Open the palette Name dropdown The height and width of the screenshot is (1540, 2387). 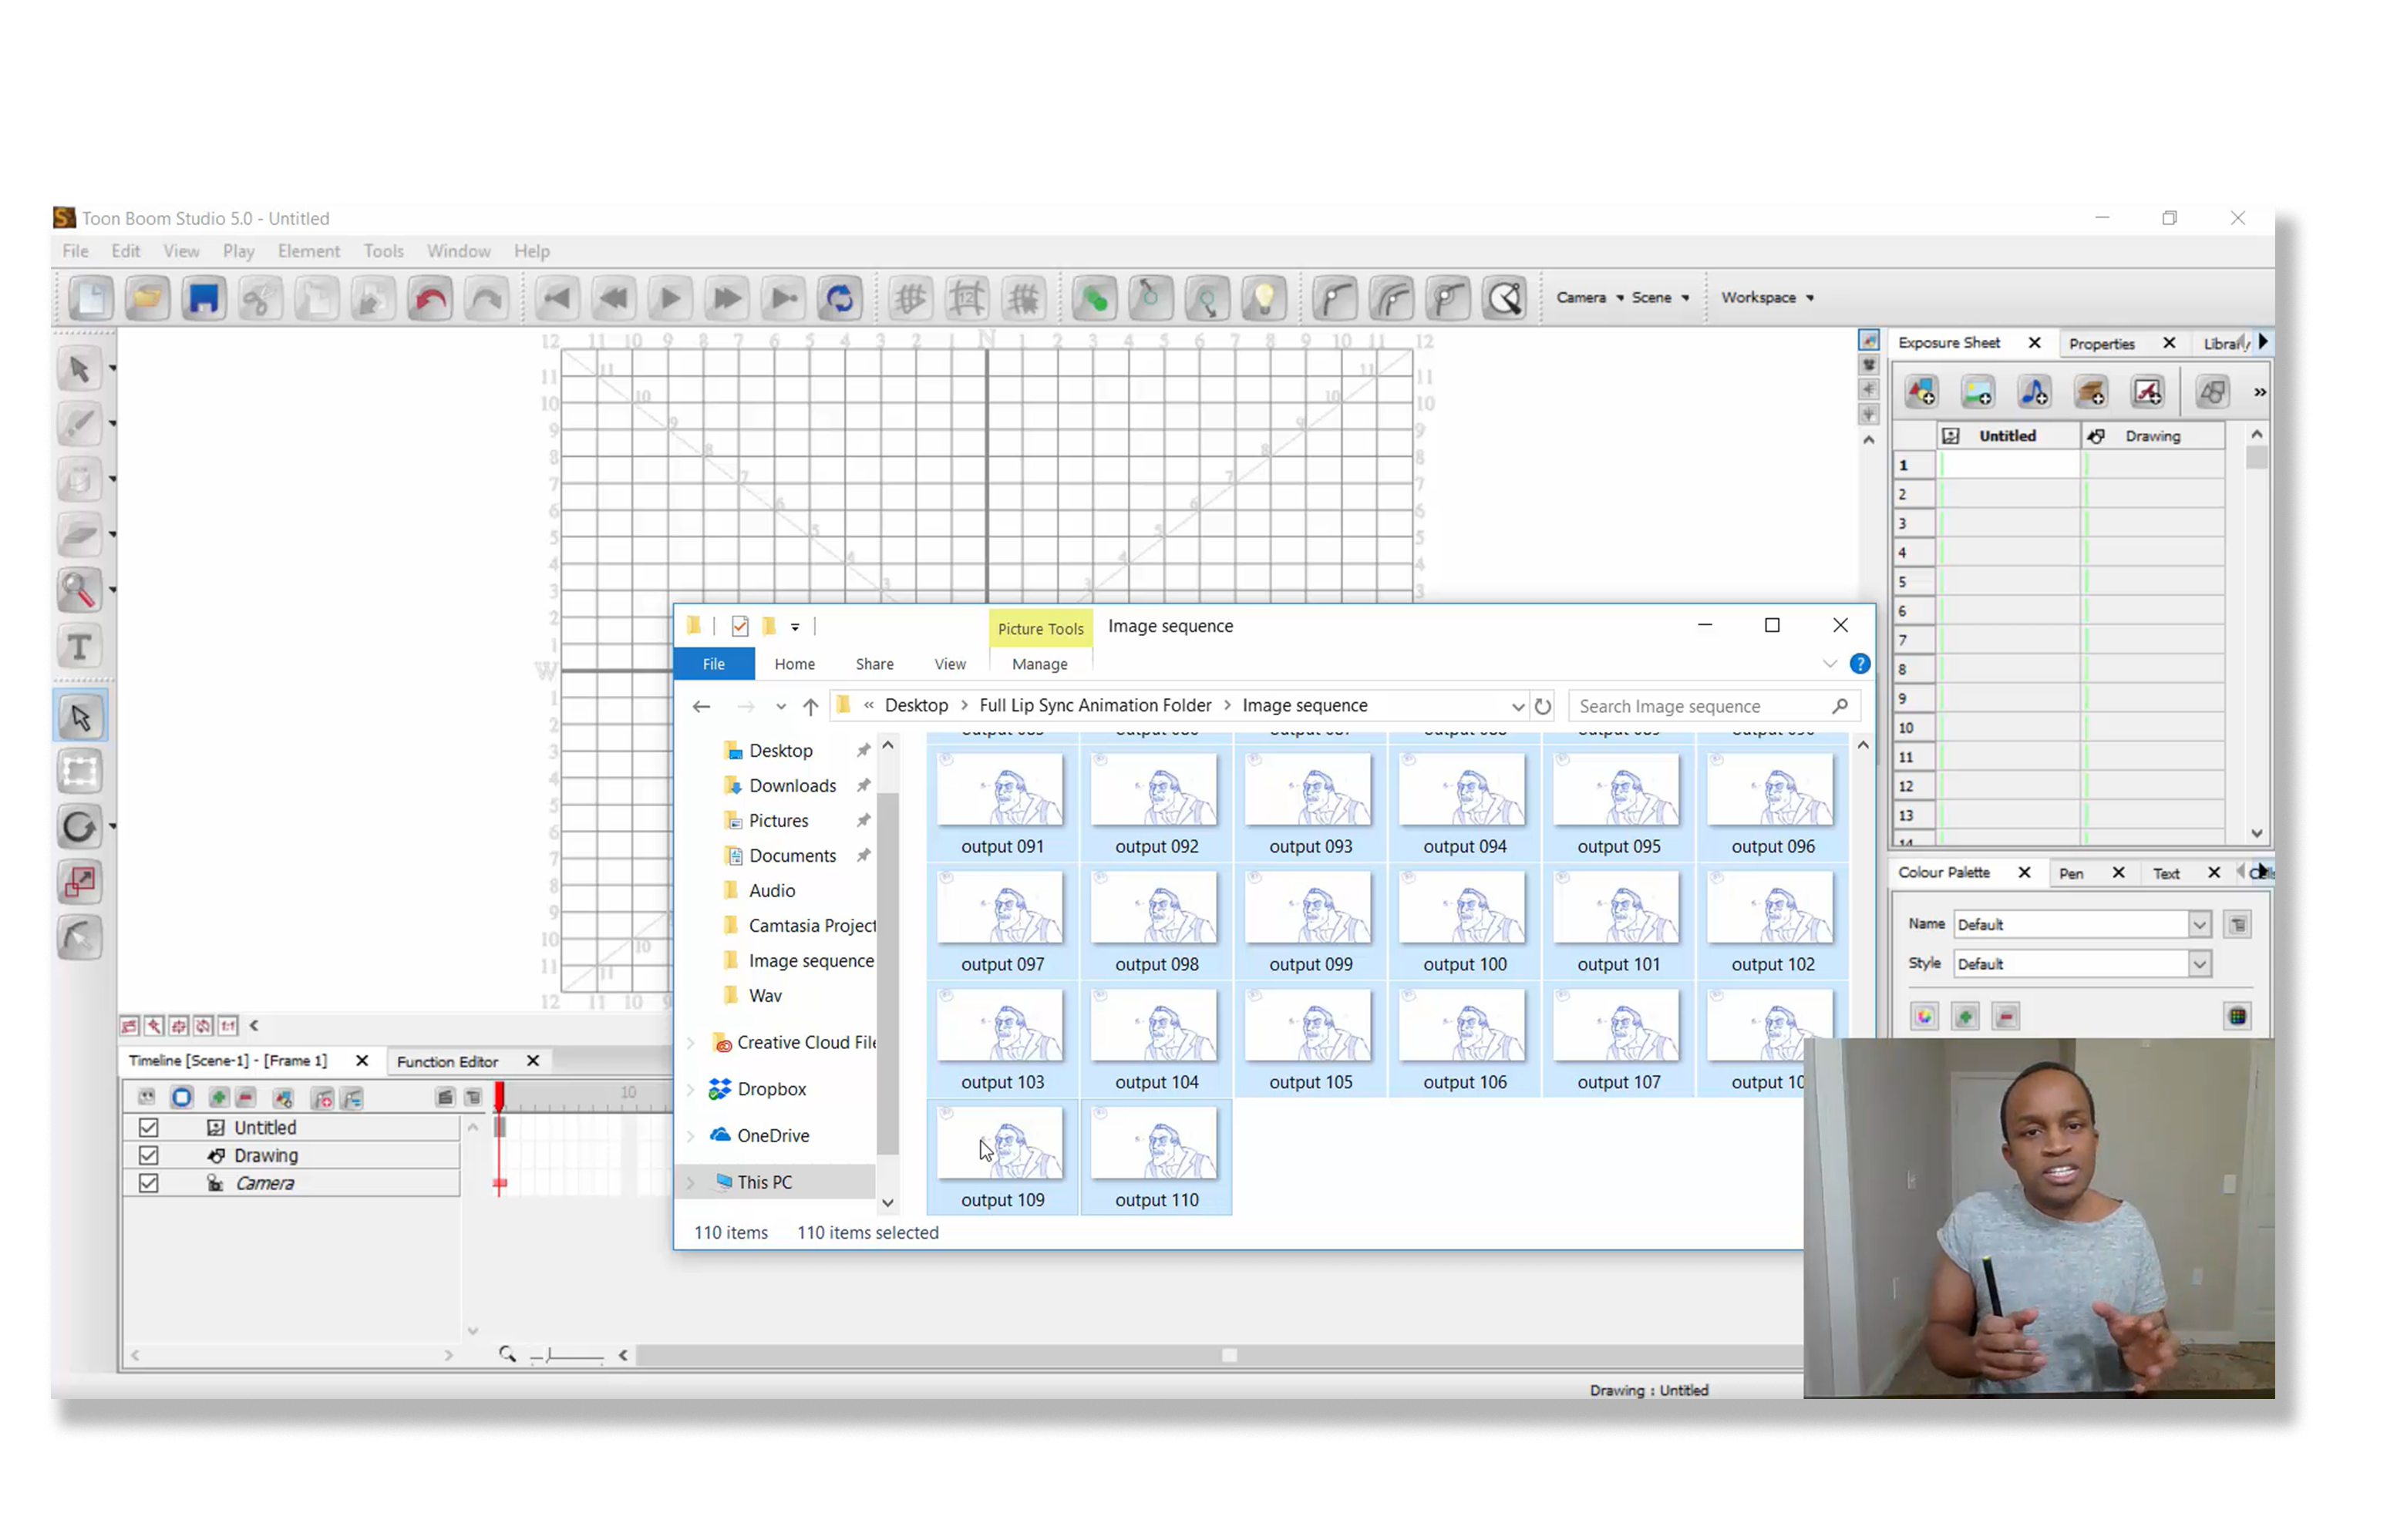point(2199,924)
